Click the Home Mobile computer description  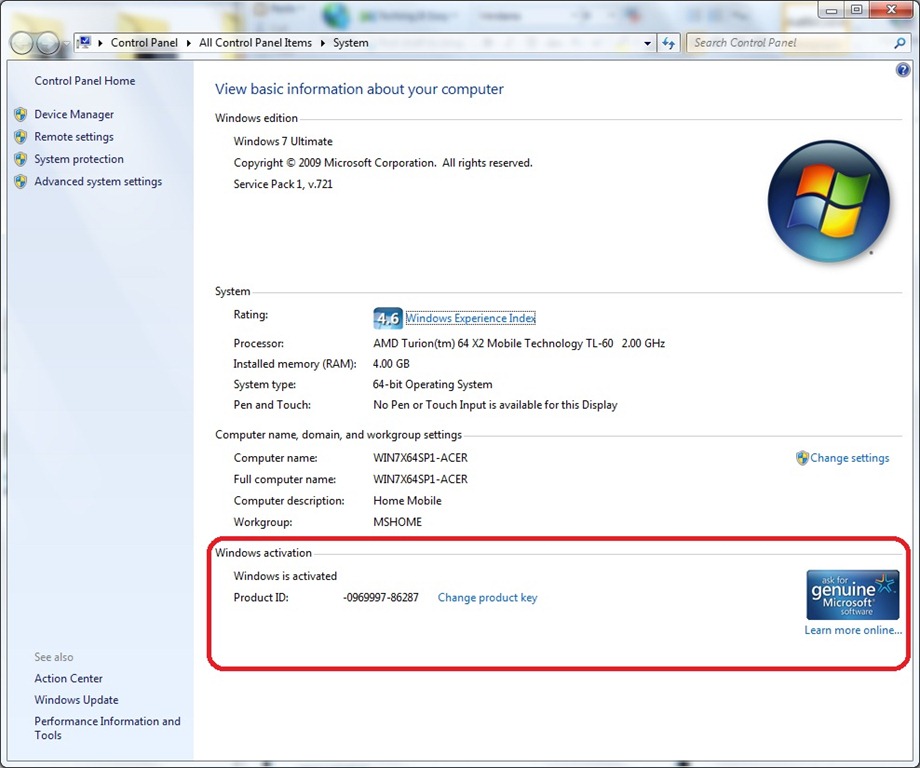(x=407, y=500)
